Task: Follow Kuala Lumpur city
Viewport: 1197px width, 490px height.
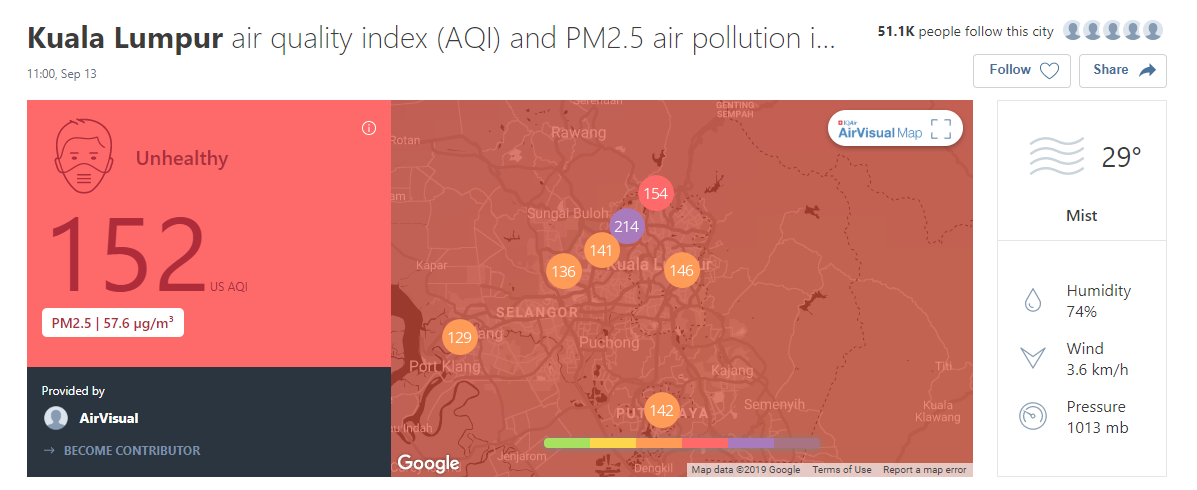Action: point(1021,70)
